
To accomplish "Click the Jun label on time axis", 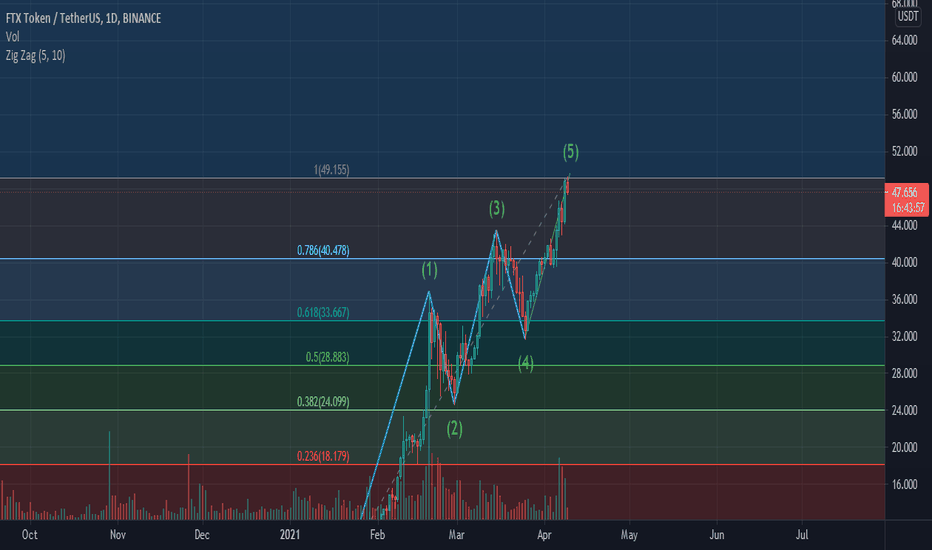I will [717, 535].
